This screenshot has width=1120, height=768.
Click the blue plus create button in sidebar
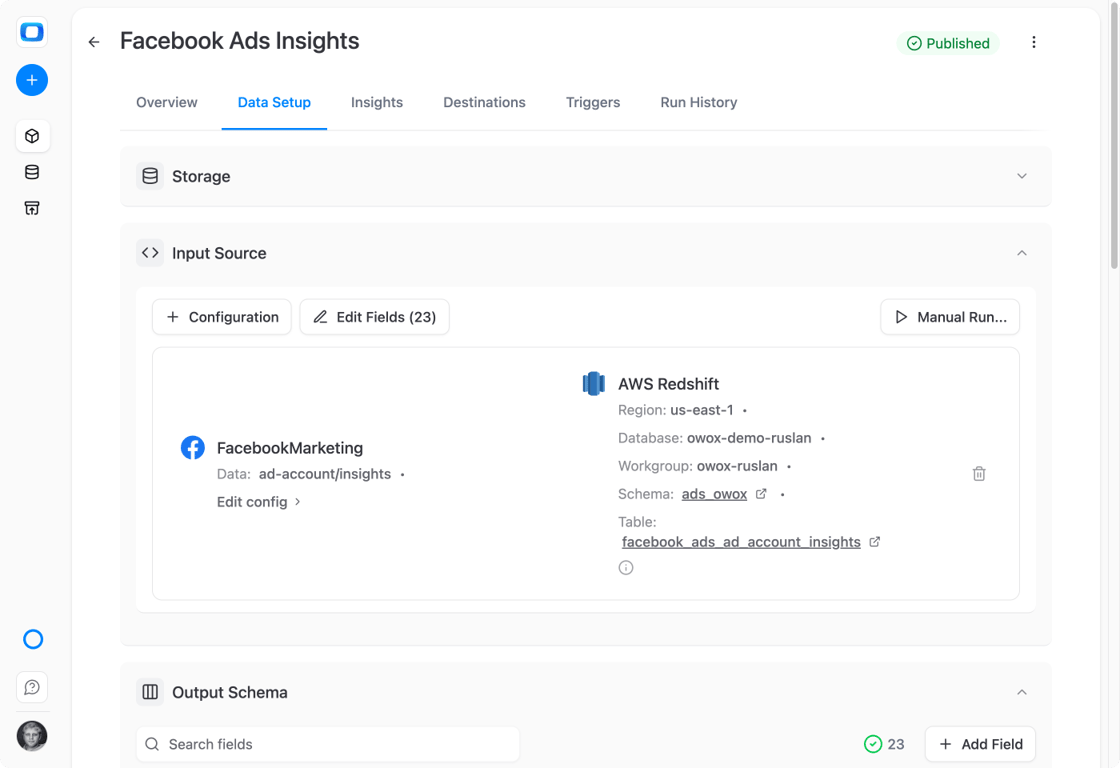(x=32, y=80)
